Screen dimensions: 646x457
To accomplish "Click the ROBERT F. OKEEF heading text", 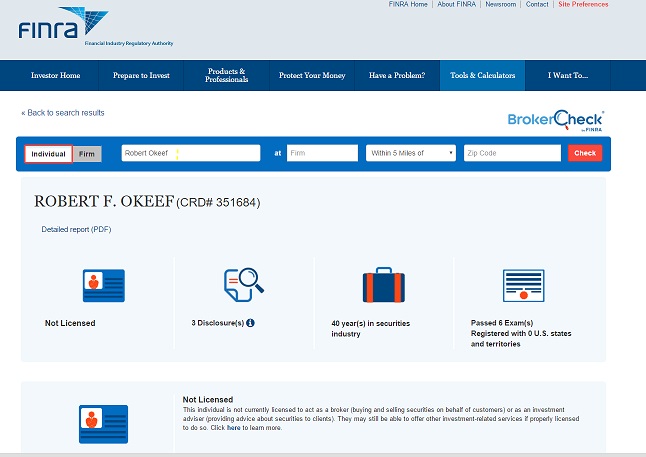I will (x=104, y=201).
